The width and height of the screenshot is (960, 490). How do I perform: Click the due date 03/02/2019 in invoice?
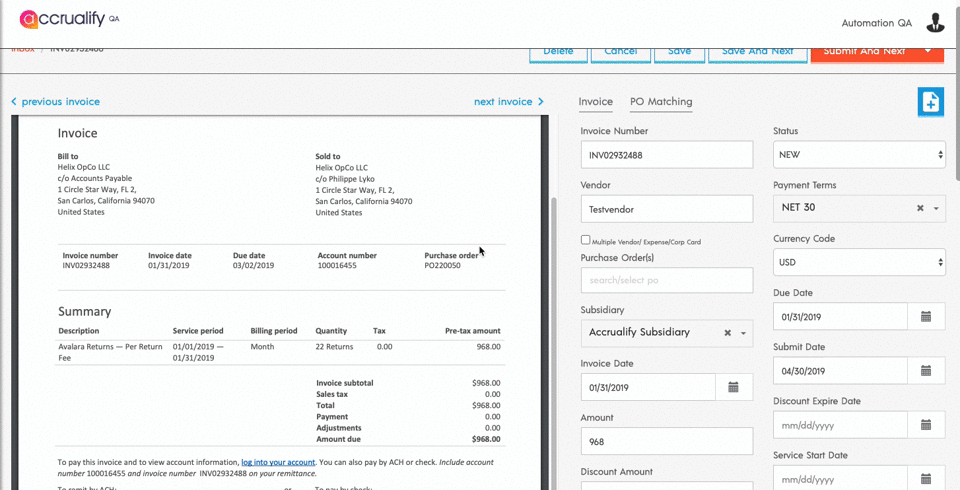click(253, 266)
